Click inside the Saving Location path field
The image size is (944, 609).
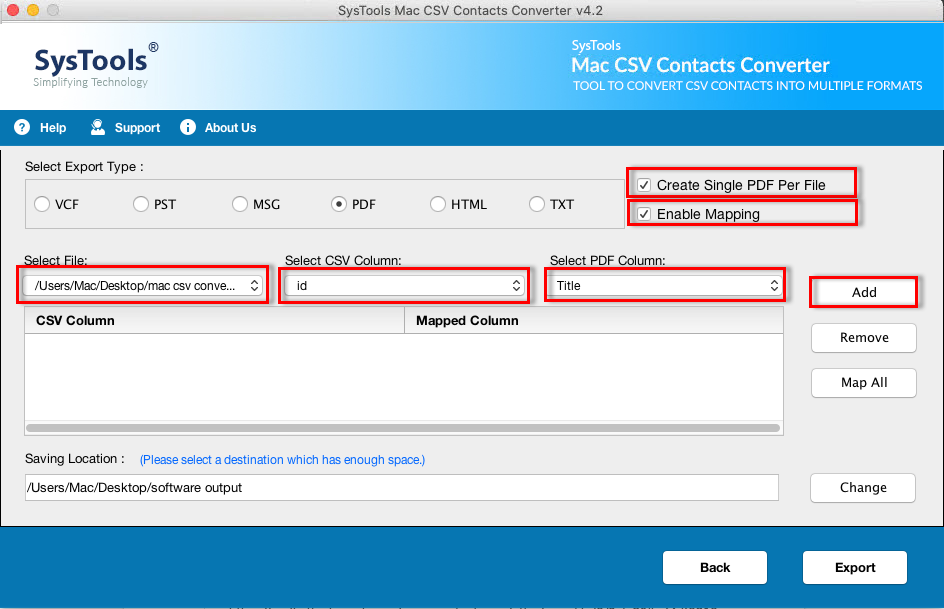(x=400, y=487)
